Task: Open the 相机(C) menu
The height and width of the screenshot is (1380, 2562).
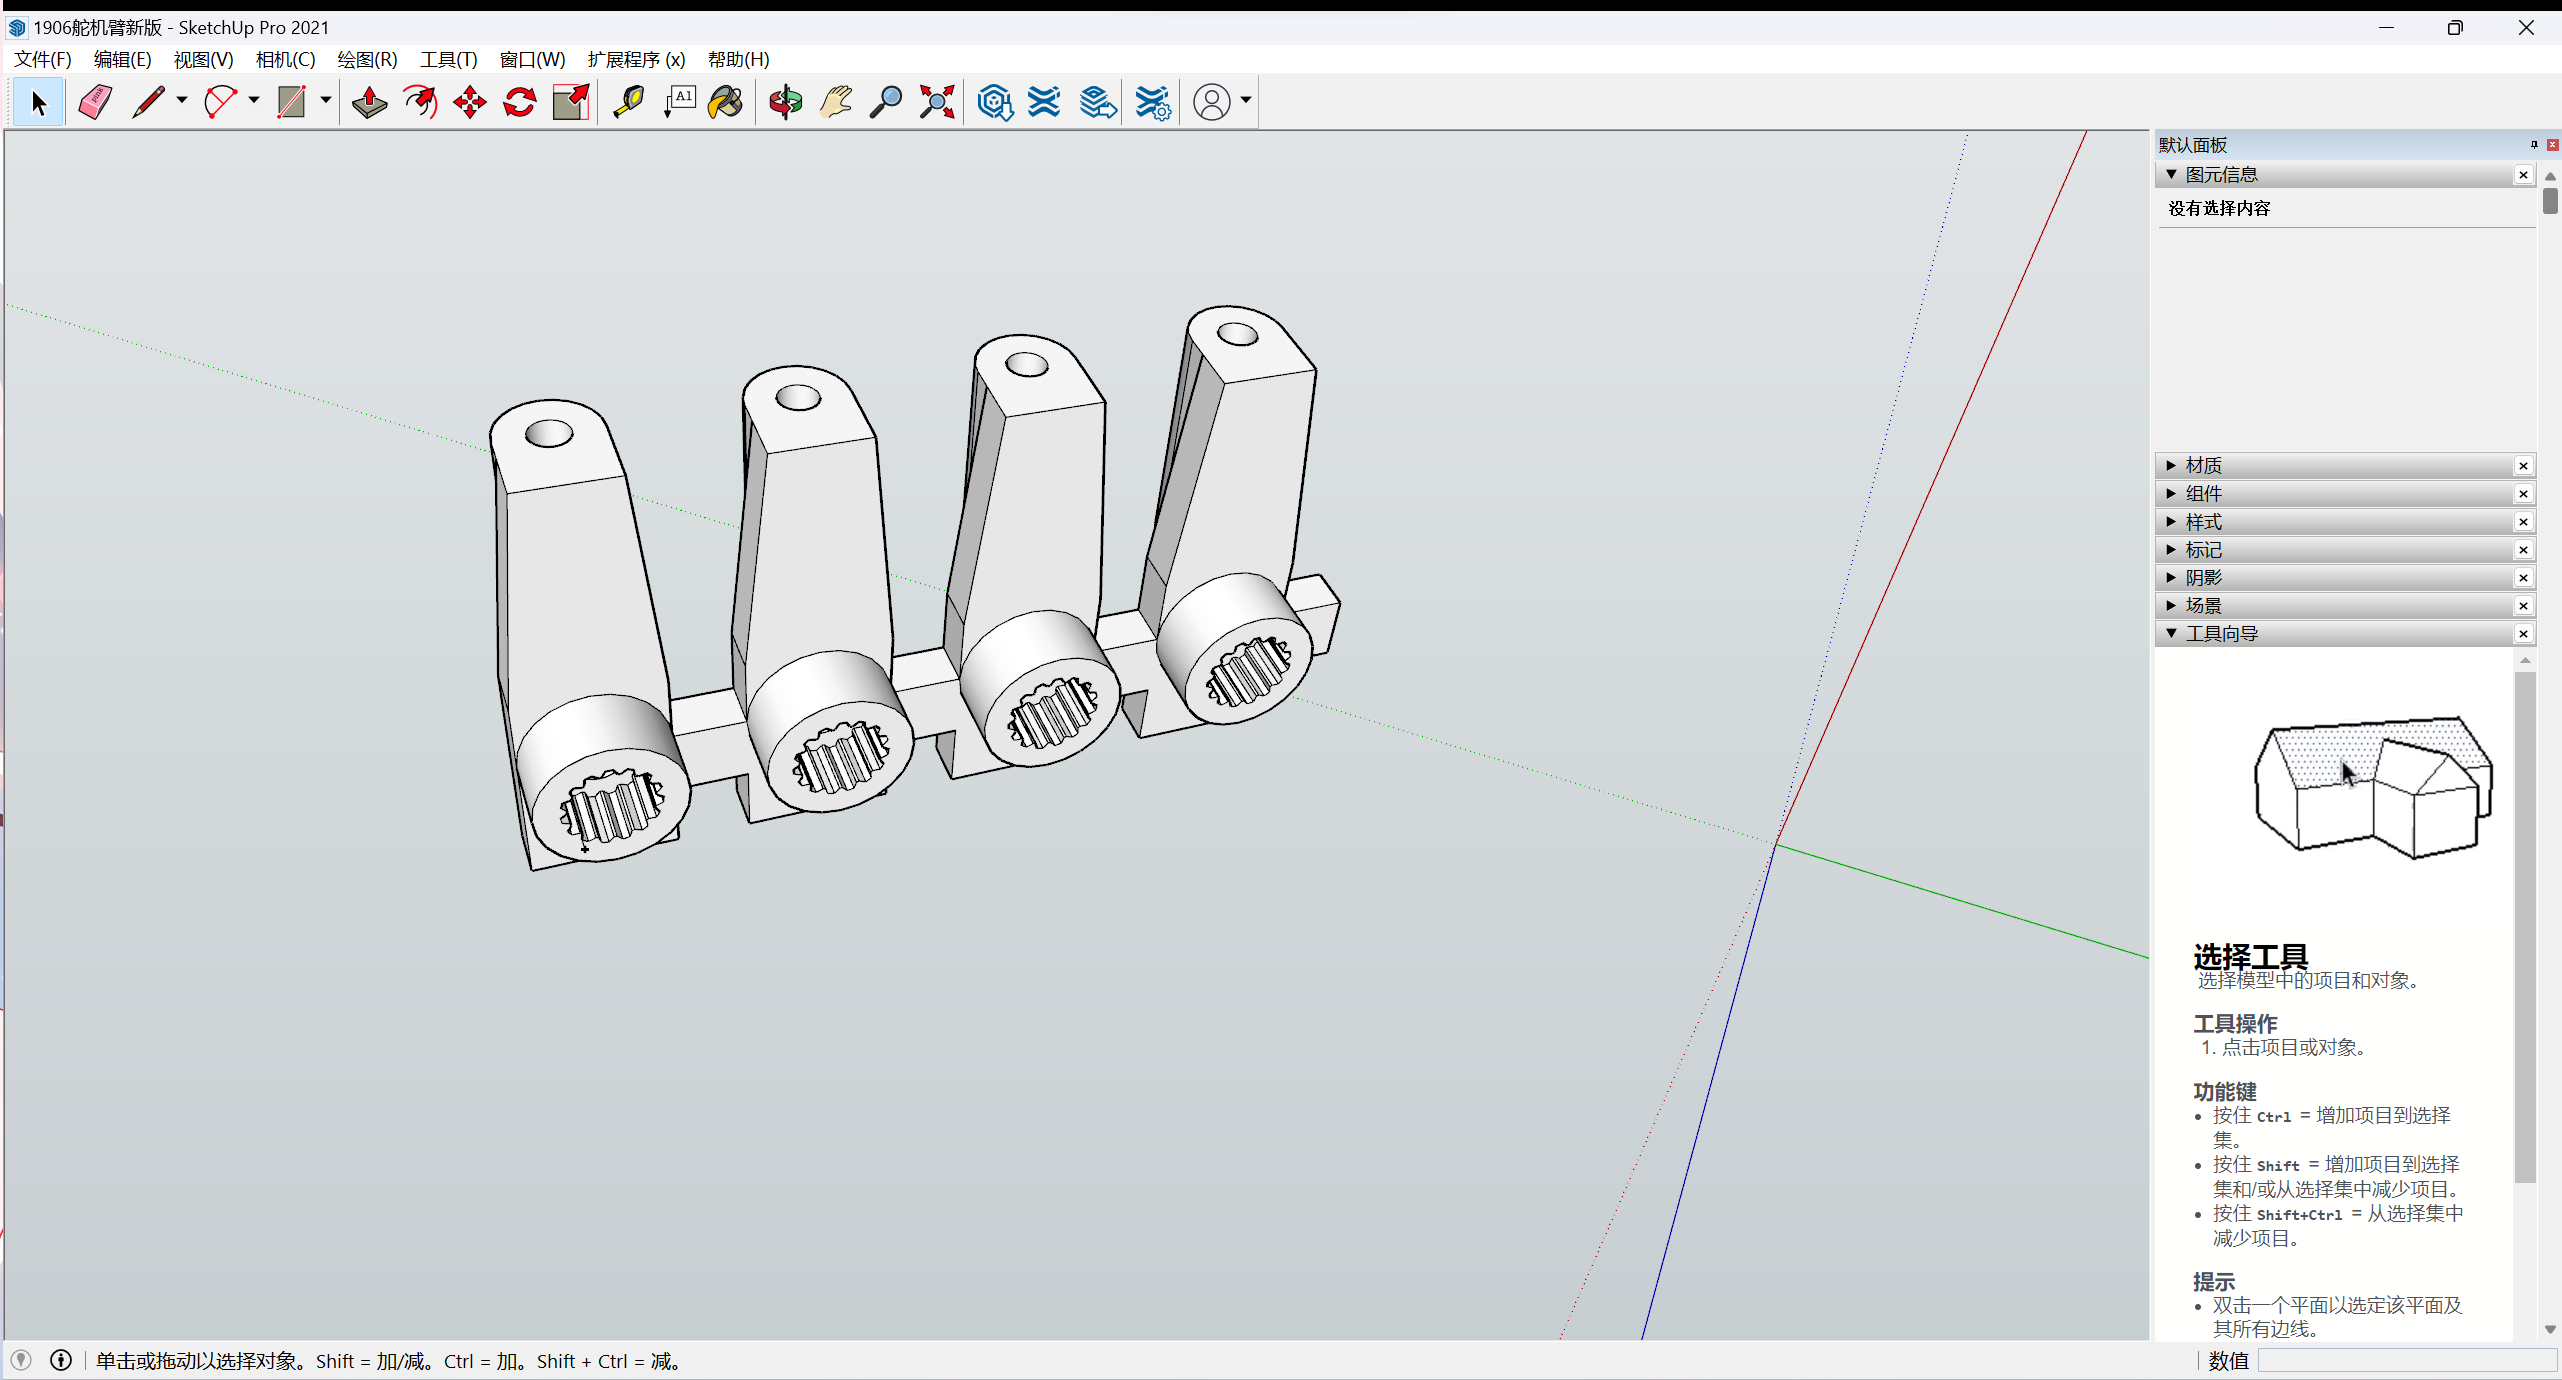Action: tap(285, 59)
